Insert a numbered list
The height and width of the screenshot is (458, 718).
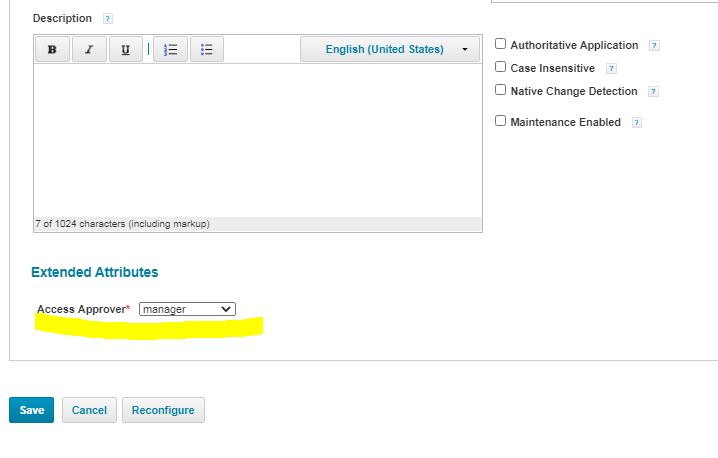point(170,50)
